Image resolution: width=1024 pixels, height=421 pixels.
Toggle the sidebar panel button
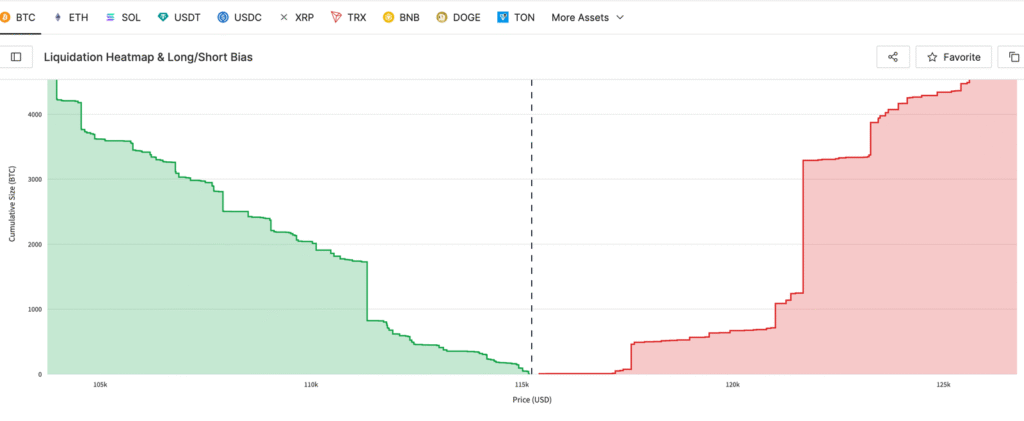point(16,57)
